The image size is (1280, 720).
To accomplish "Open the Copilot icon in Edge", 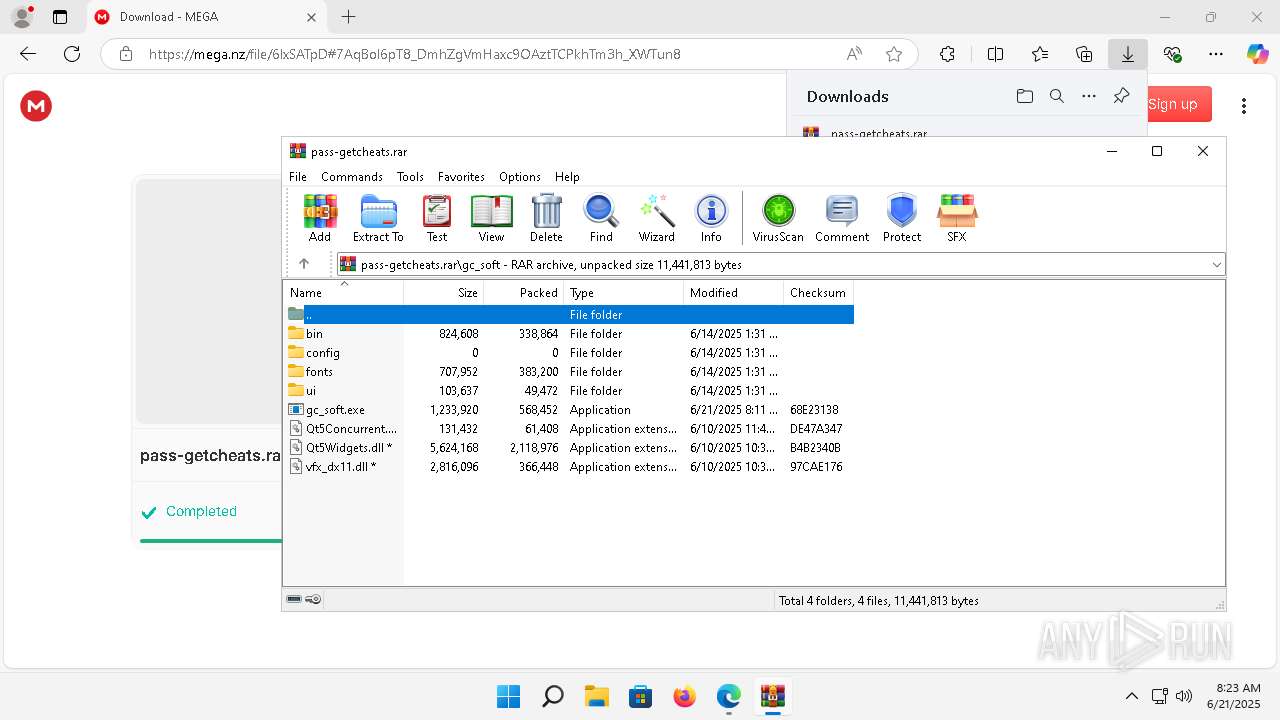I will [1257, 54].
